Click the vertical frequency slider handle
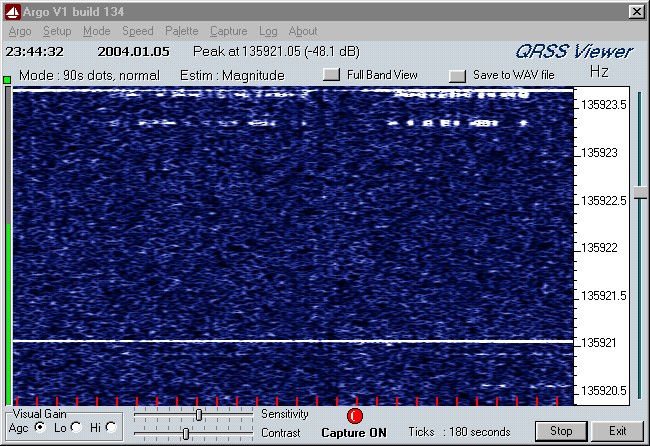 640,193
